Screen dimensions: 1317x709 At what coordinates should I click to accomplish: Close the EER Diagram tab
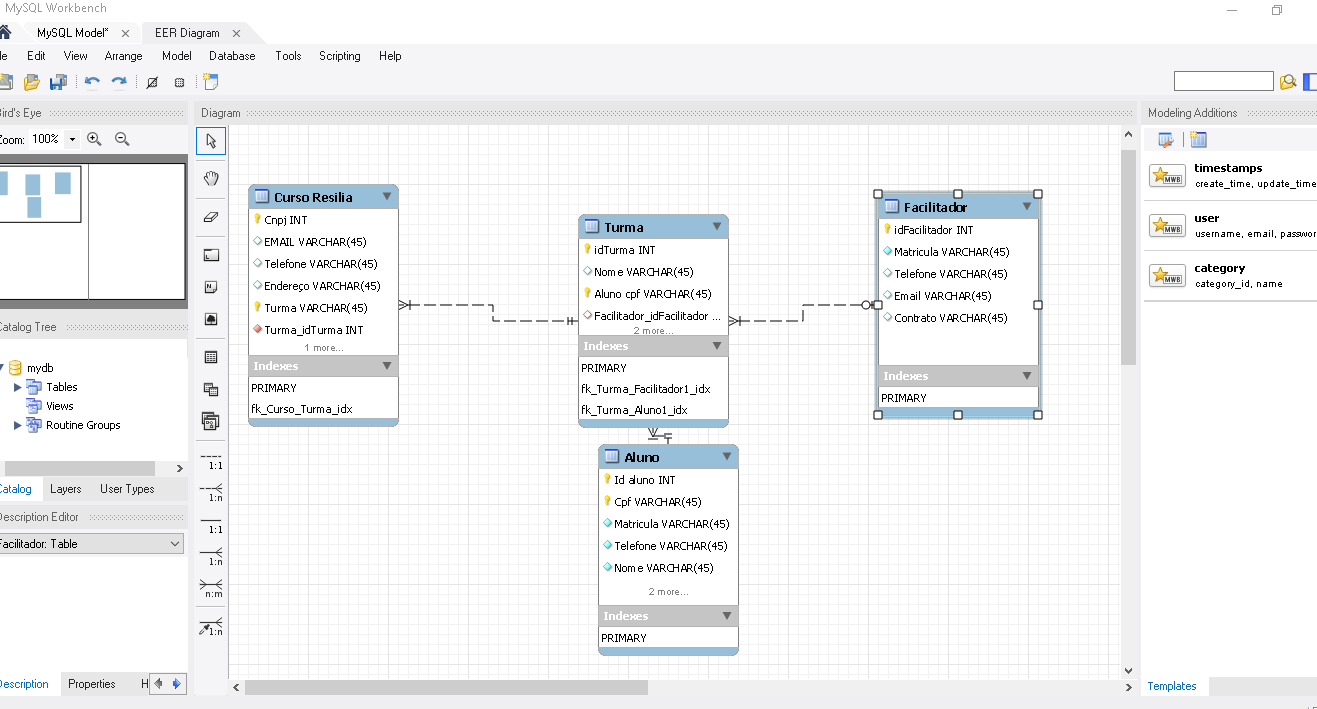236,33
